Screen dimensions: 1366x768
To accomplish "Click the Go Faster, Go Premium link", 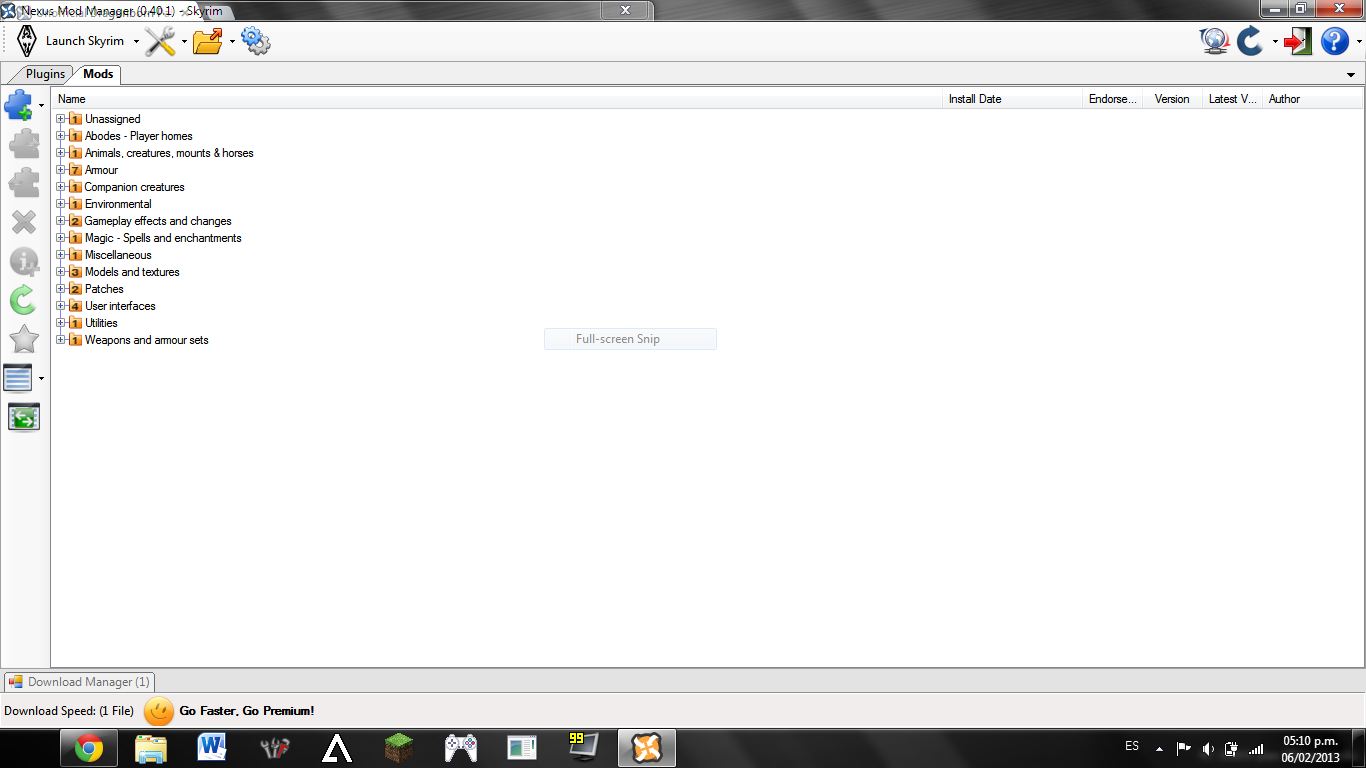I will coord(247,711).
